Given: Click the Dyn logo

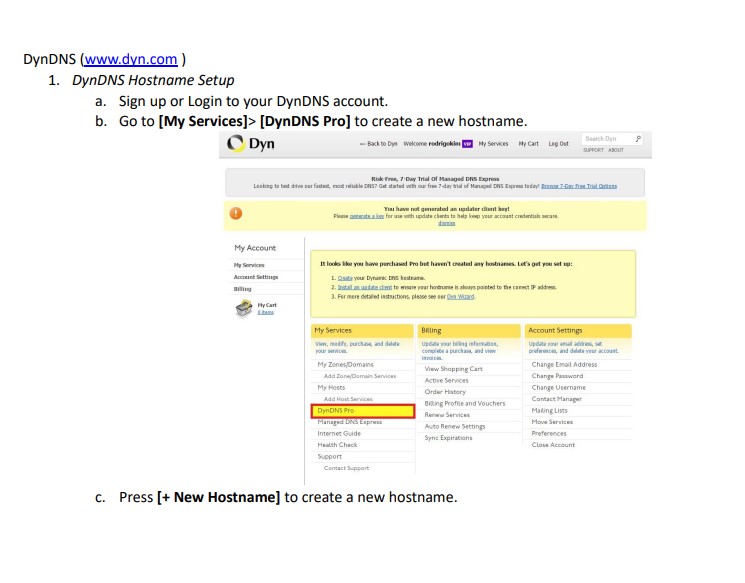Looking at the screenshot, I should tap(251, 143).
